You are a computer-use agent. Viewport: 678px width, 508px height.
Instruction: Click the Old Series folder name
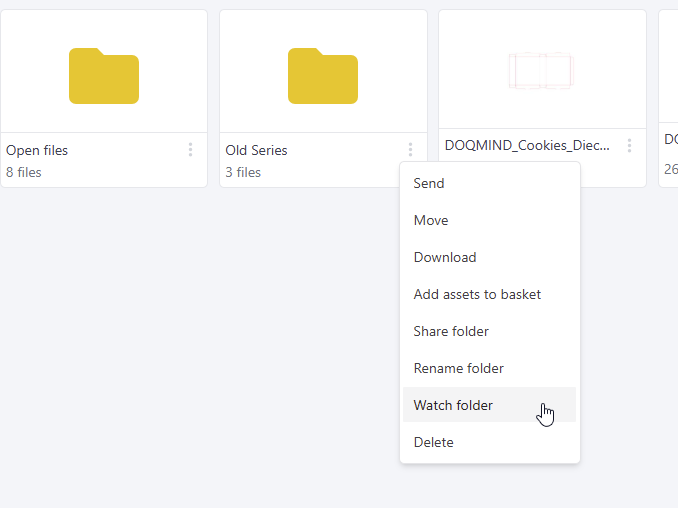(x=256, y=150)
